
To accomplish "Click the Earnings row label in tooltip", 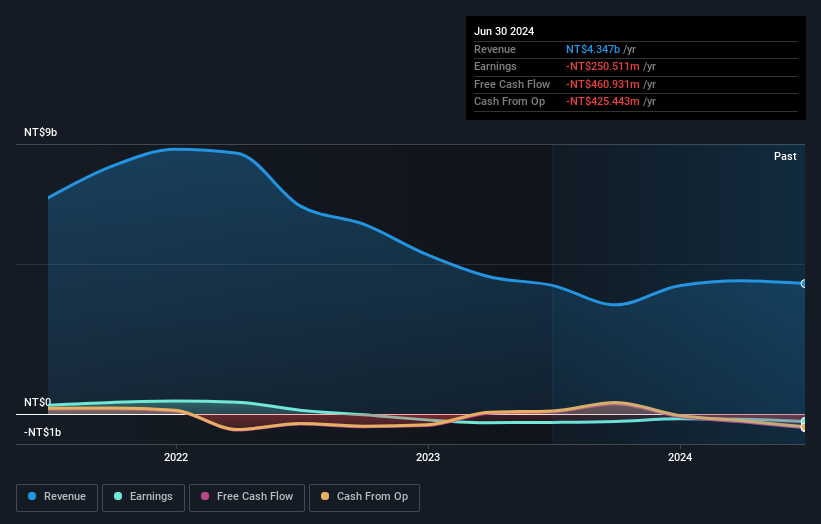I will (x=495, y=66).
